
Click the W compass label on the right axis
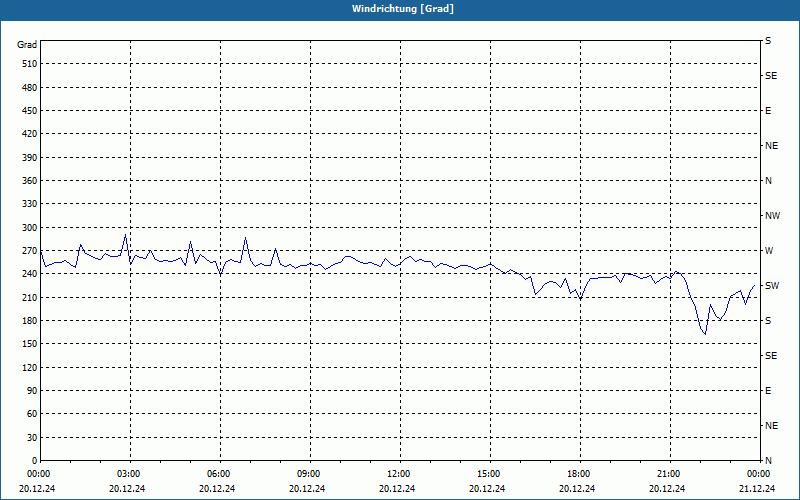769,251
